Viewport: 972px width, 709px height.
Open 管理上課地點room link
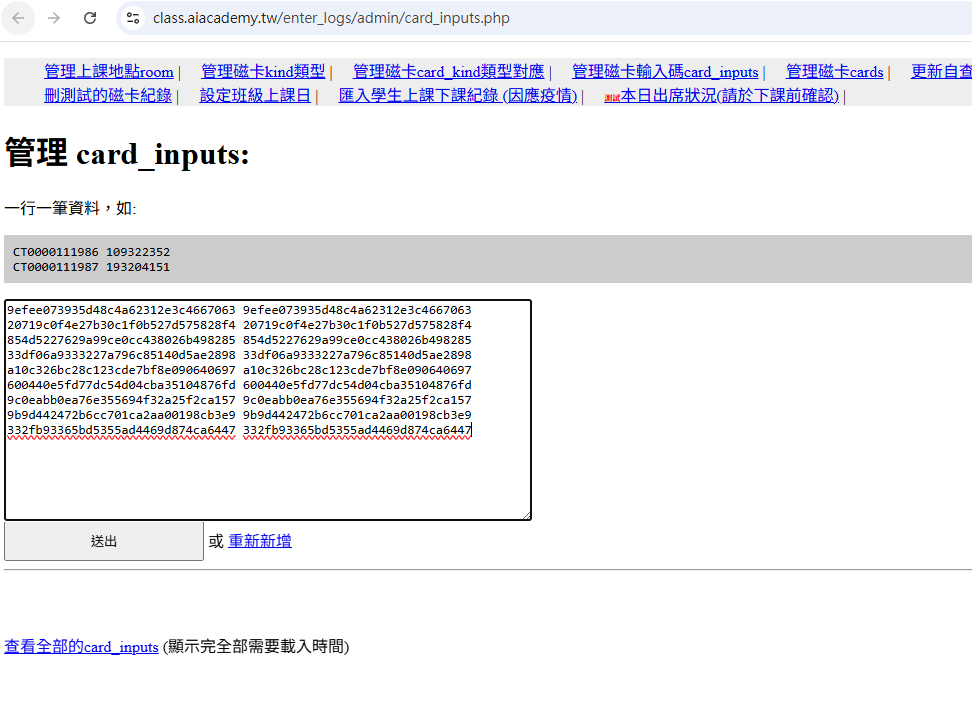pos(109,72)
